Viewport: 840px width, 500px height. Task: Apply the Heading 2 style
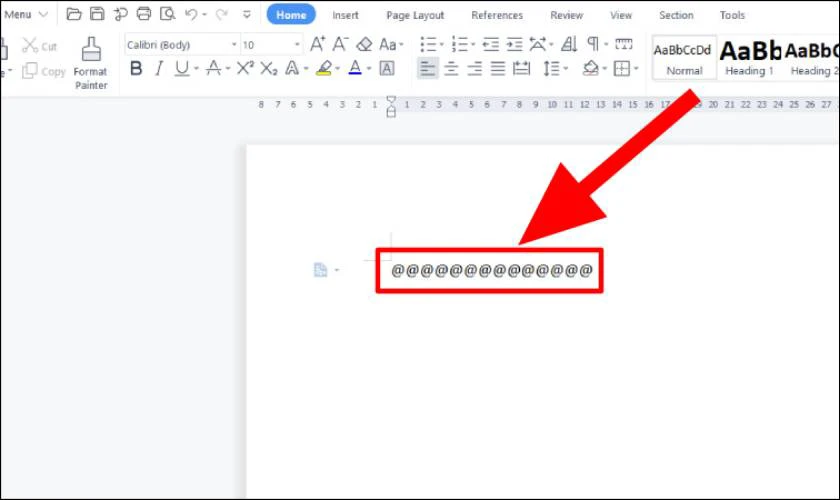coord(812,58)
